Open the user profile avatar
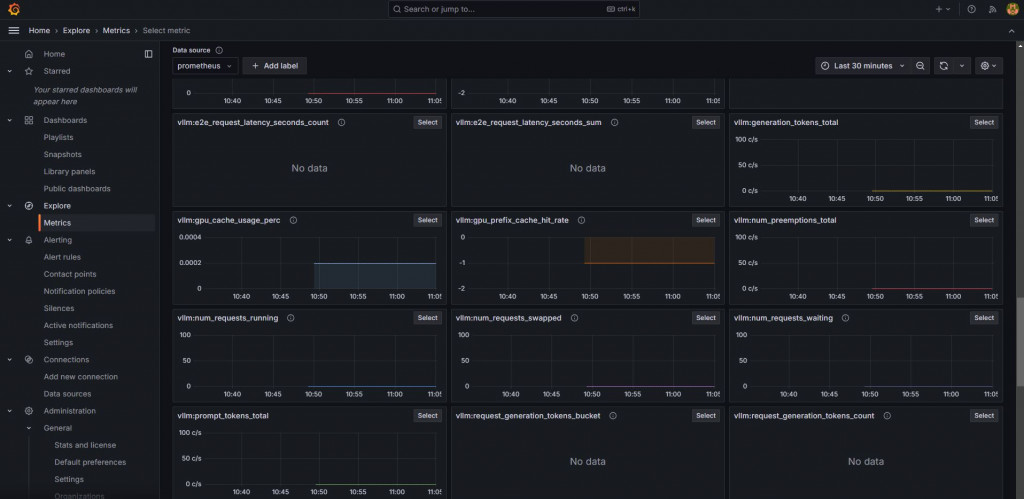1024x499 pixels. click(x=1012, y=9)
